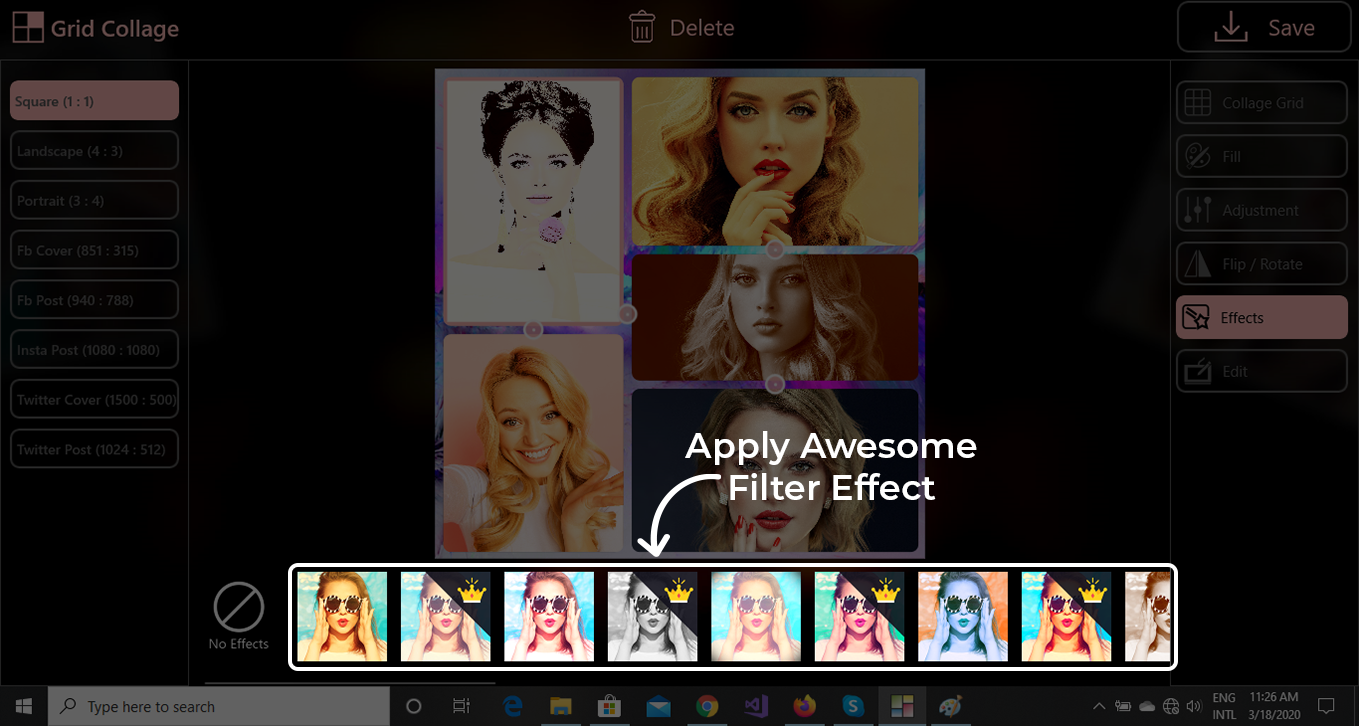This screenshot has height=726, width=1359.
Task: Choose Landscape (4 : 3) aspect ratio
Action: (94, 151)
